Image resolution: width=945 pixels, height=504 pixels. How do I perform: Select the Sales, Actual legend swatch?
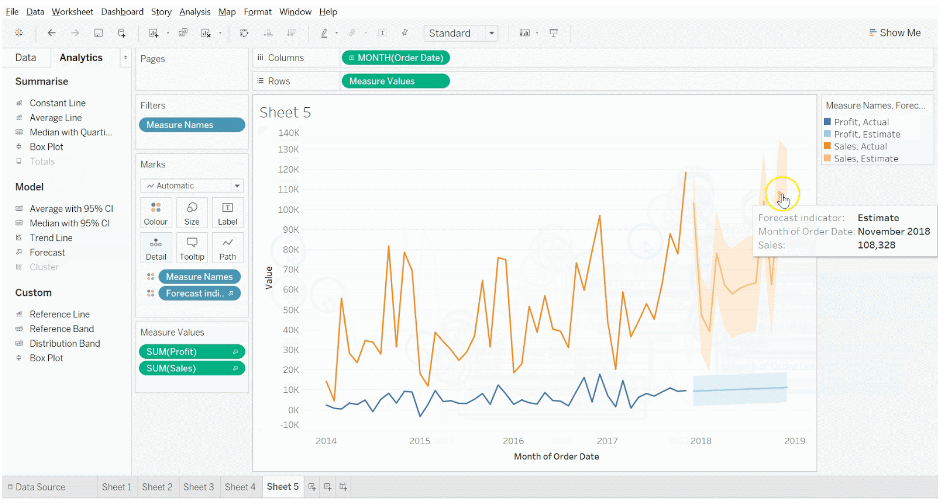point(829,146)
